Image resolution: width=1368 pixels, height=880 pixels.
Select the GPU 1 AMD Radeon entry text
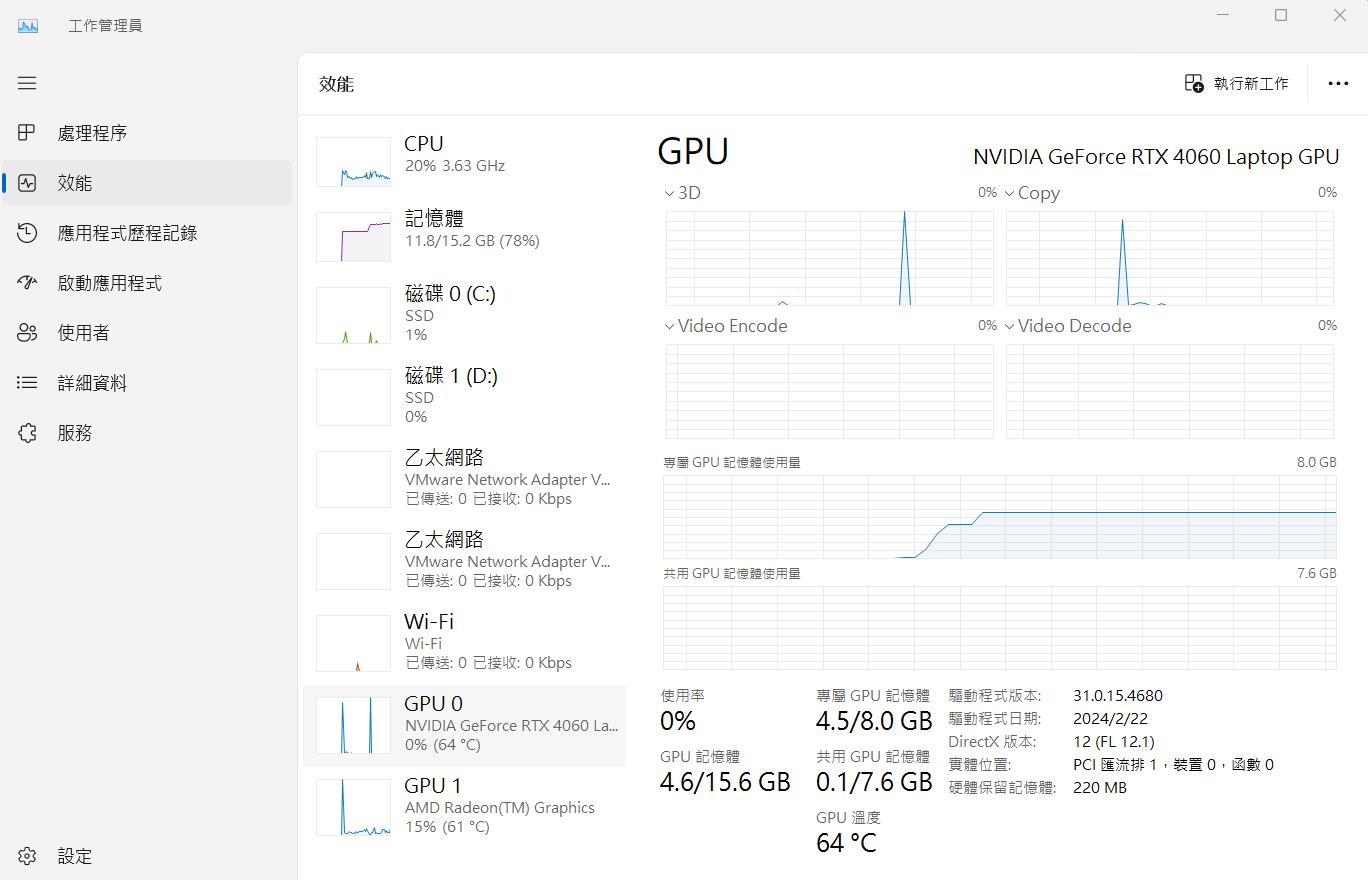pyautogui.click(x=500, y=808)
